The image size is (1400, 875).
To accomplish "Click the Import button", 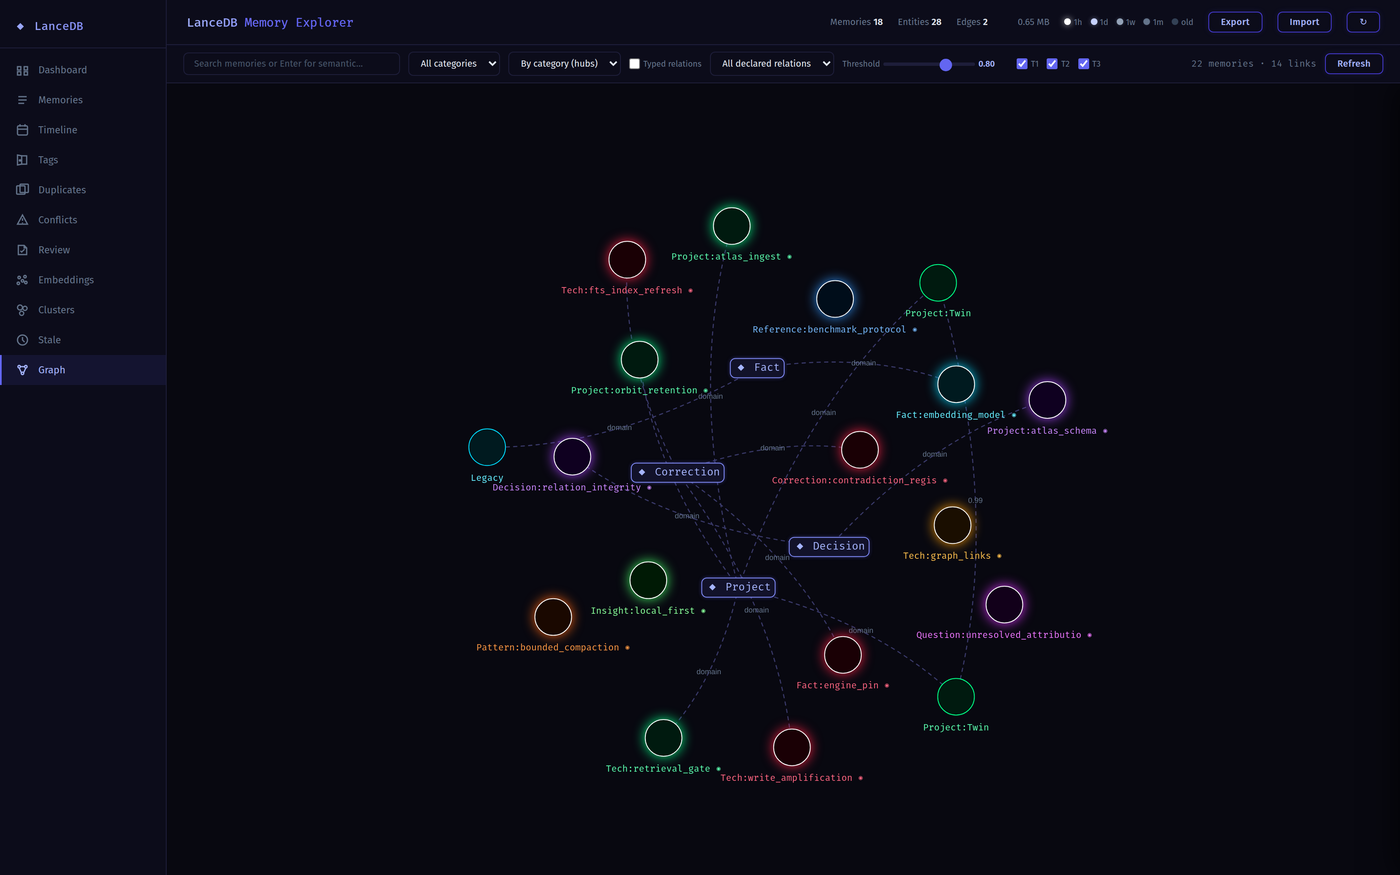I will click(1304, 22).
